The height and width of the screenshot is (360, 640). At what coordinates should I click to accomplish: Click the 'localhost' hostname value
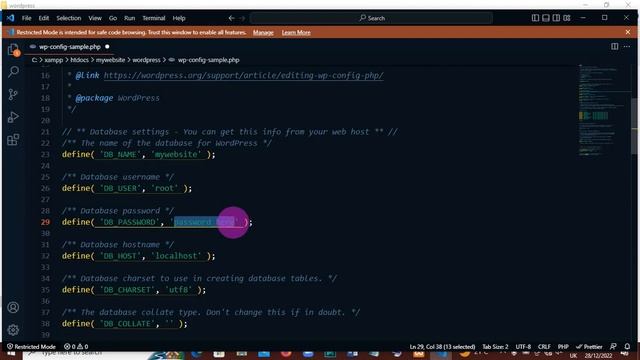click(177, 256)
